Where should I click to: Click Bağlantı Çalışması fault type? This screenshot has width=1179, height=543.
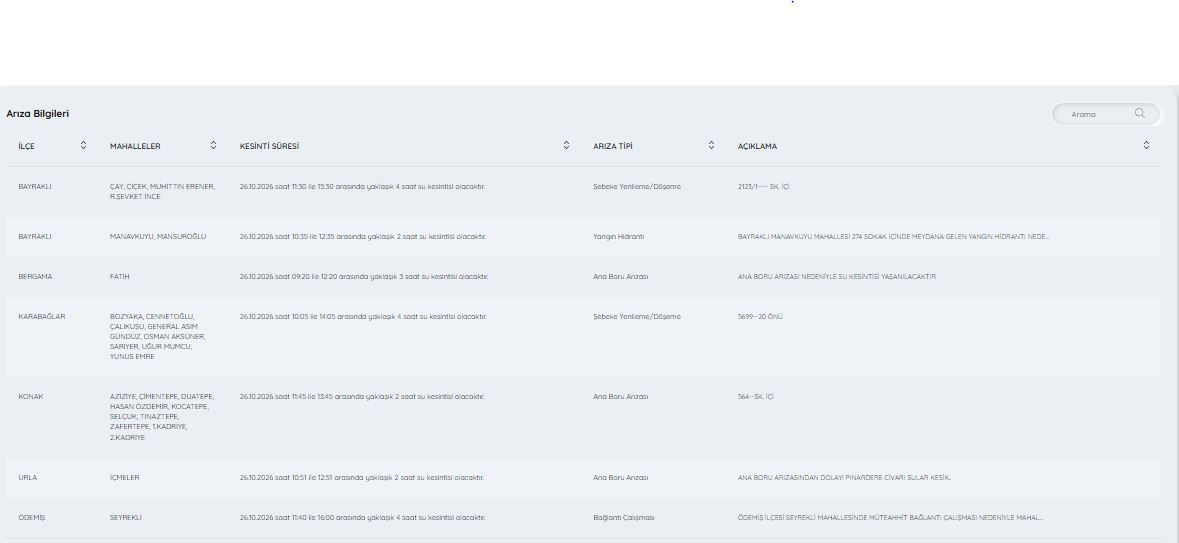[624, 517]
